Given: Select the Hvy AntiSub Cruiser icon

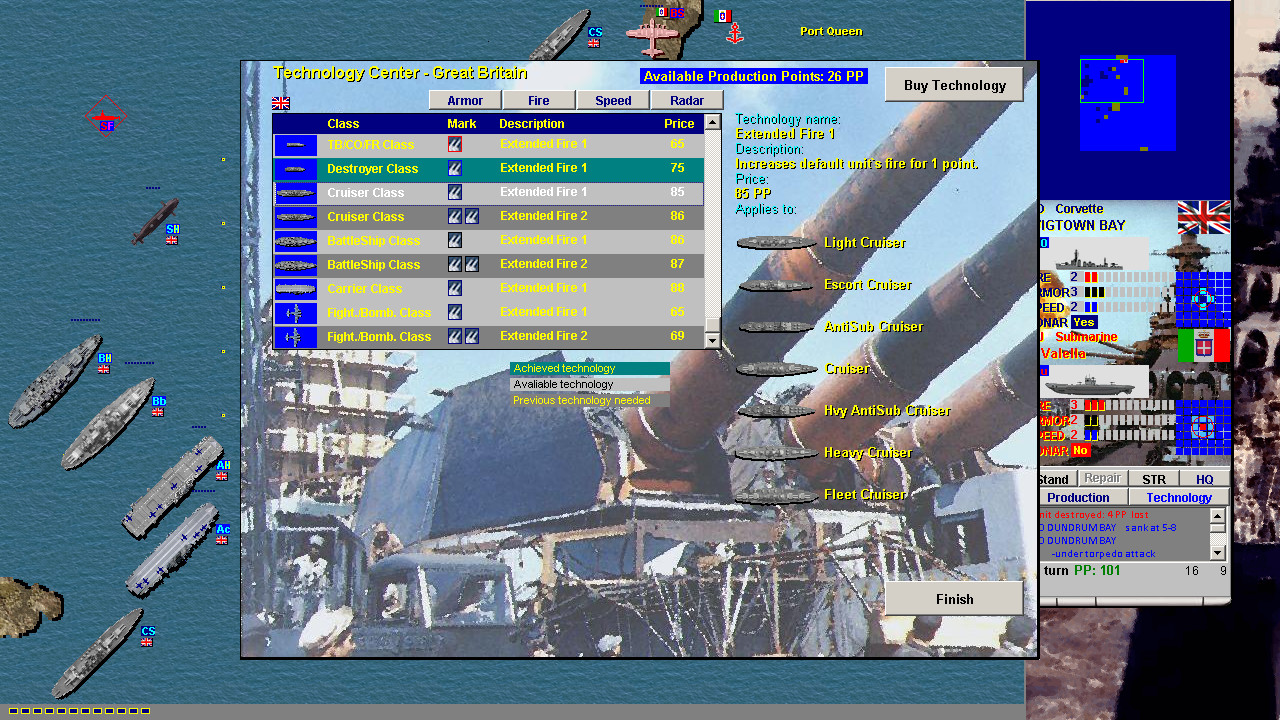Looking at the screenshot, I should click(774, 410).
